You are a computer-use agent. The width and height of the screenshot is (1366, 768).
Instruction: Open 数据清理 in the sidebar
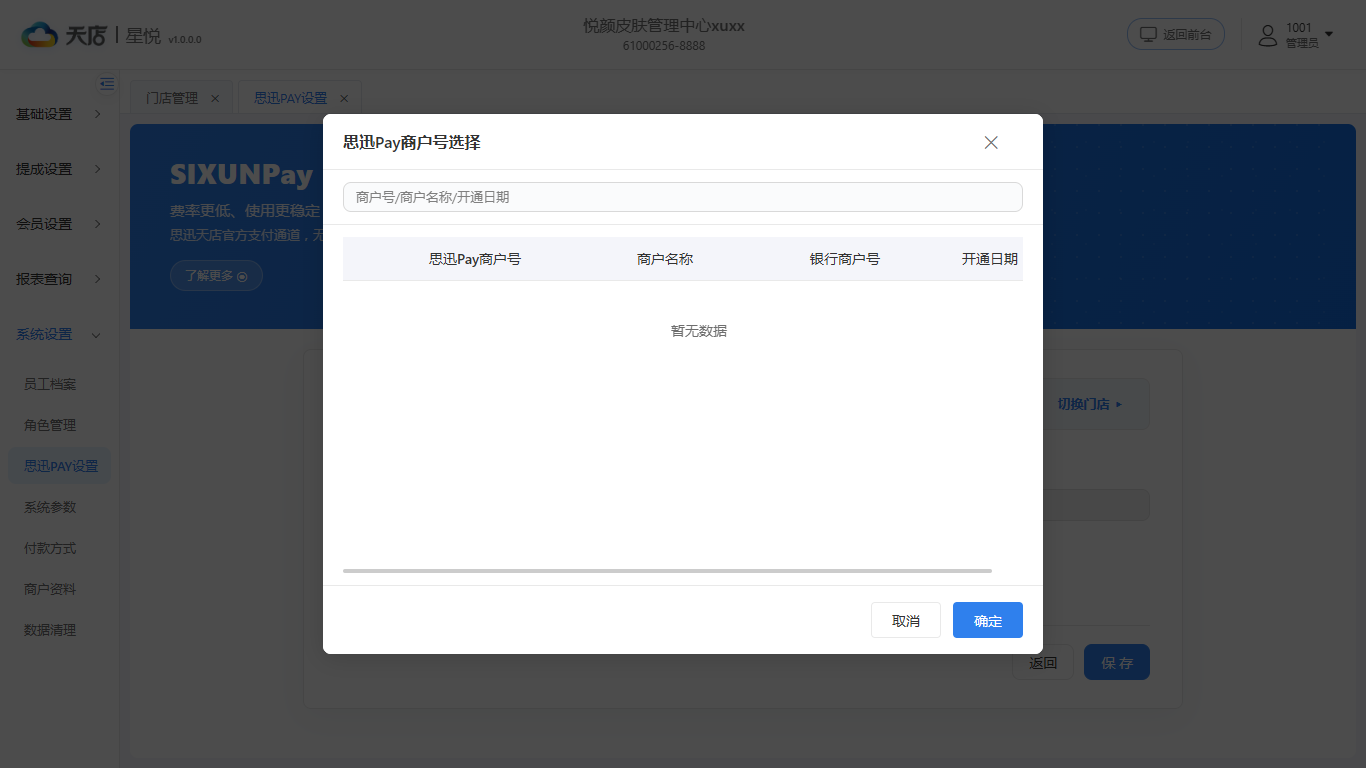coord(50,630)
